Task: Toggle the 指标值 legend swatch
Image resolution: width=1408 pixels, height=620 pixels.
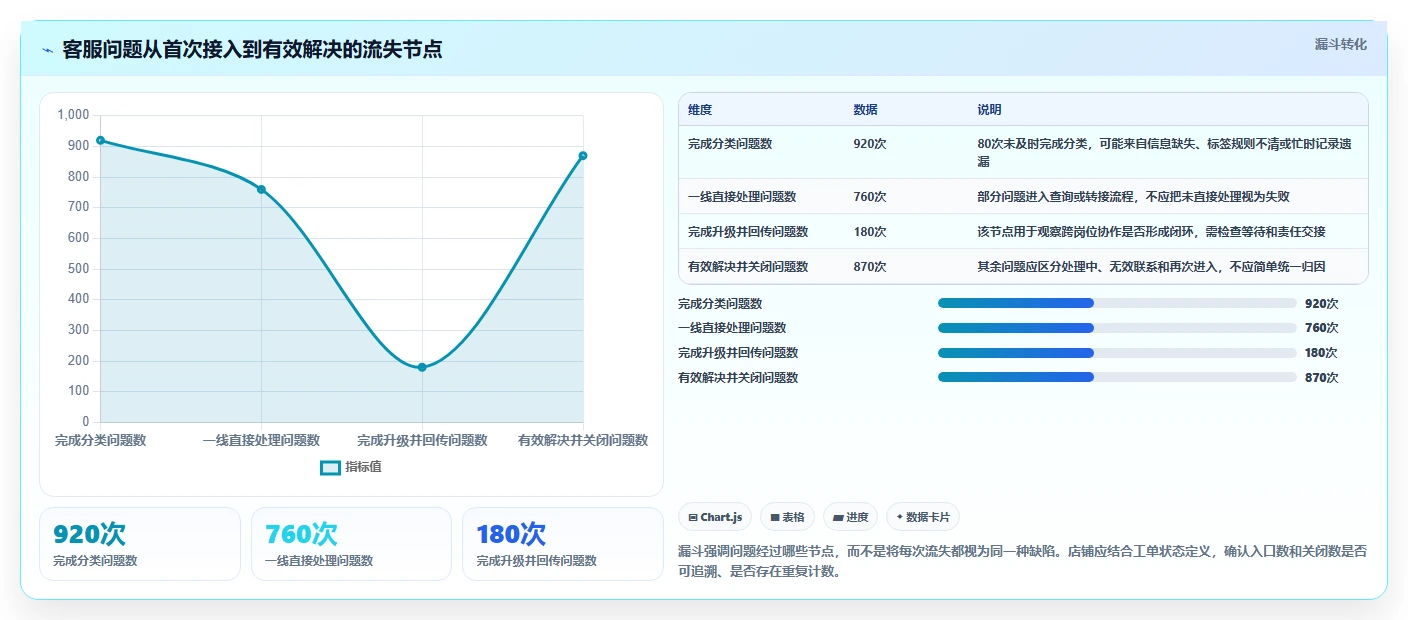Action: [330, 467]
